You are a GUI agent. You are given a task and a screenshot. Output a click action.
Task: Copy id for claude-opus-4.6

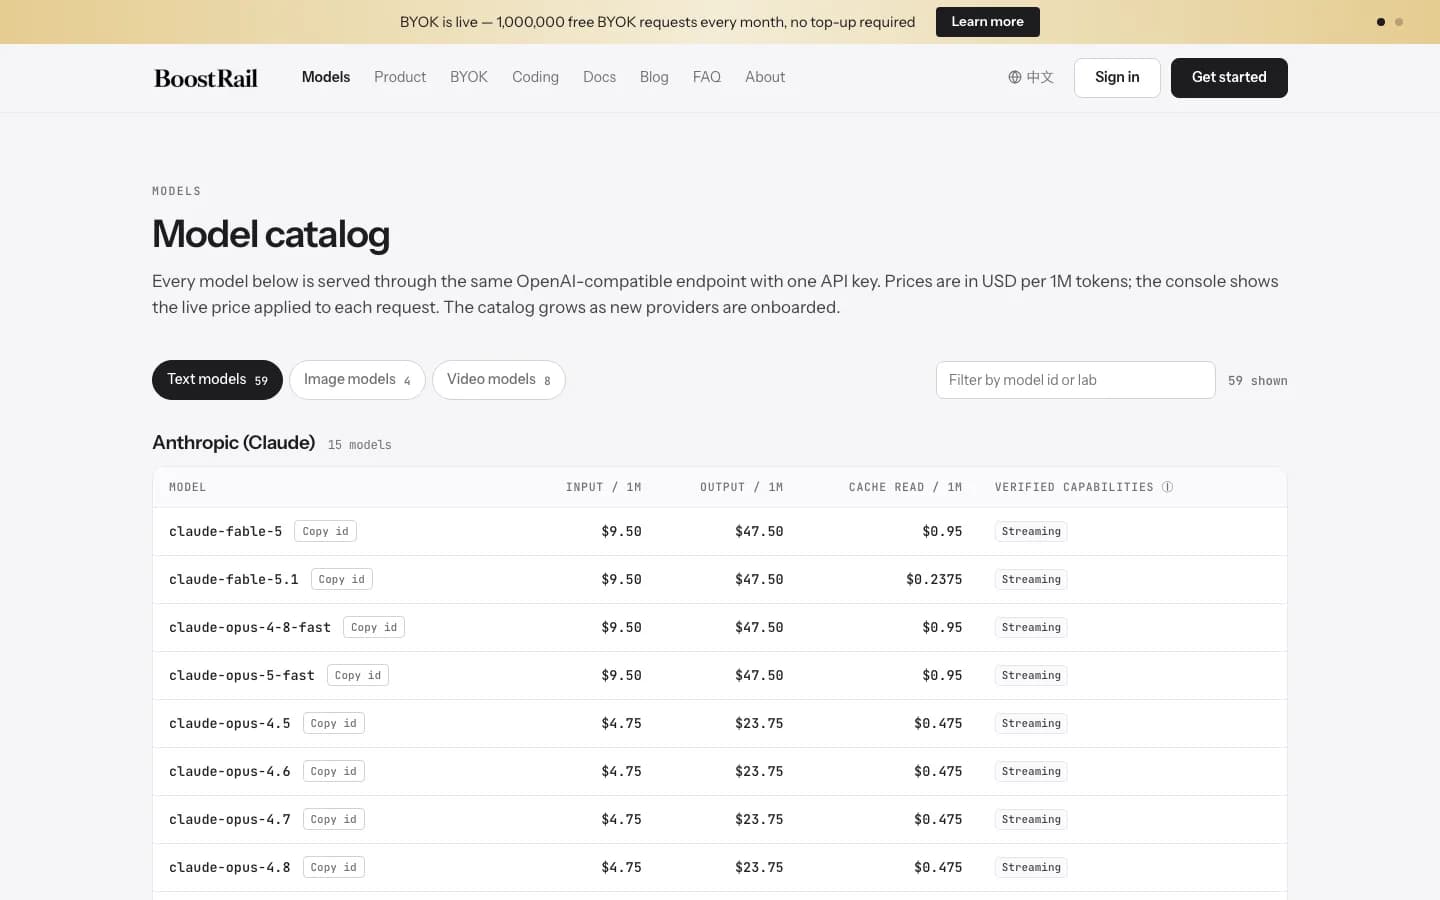(x=333, y=771)
